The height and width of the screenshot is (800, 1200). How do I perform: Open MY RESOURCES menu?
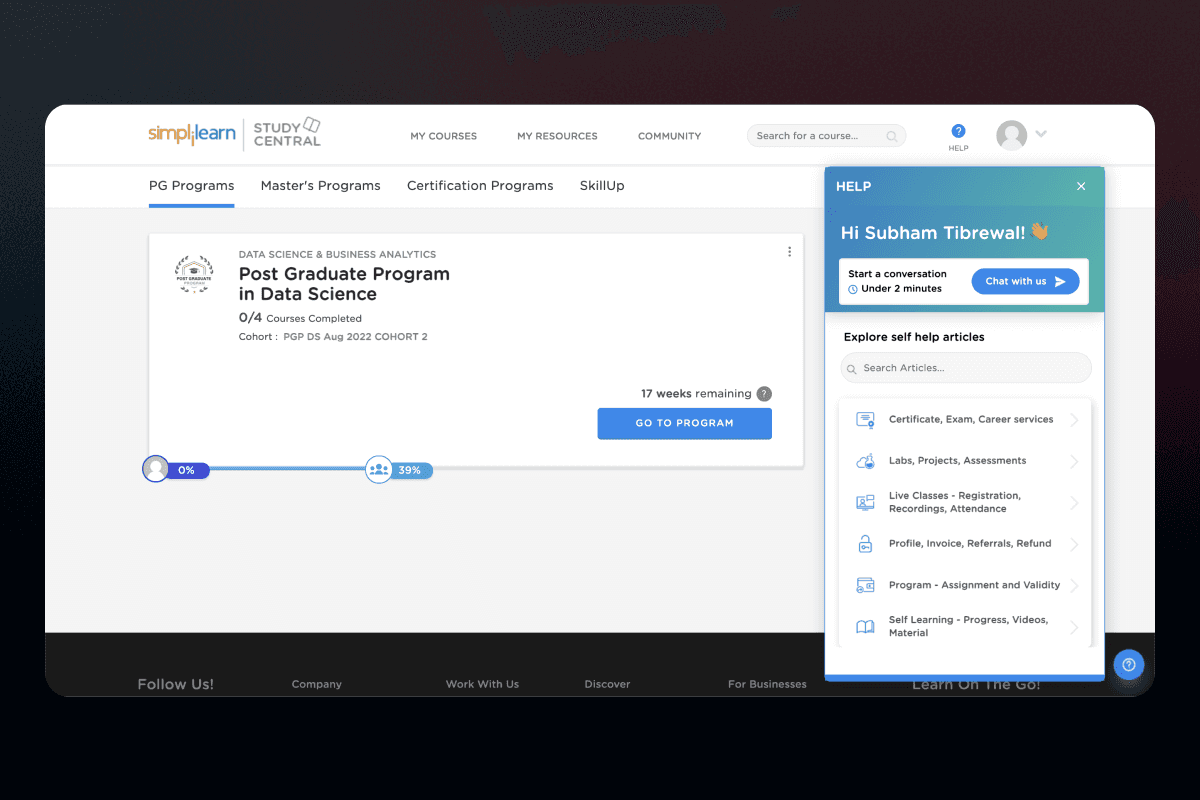click(557, 136)
